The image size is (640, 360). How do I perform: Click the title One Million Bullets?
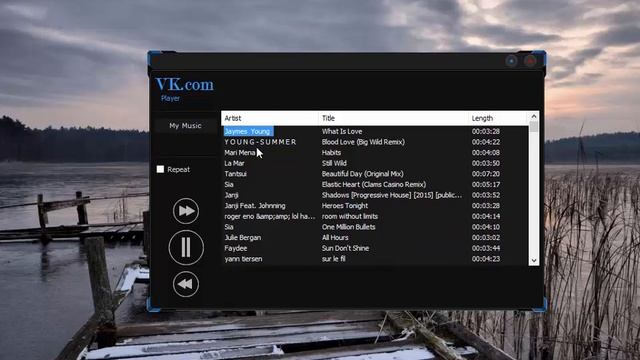349,227
